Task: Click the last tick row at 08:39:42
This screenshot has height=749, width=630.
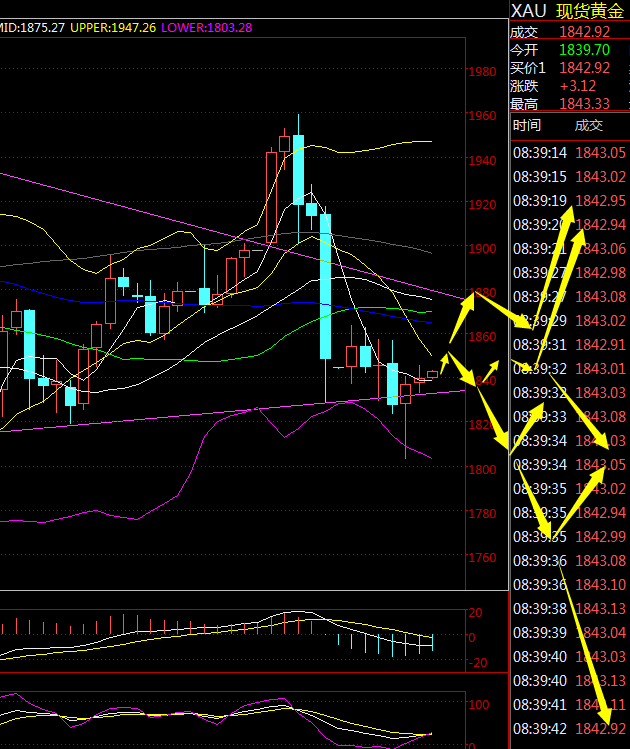Action: coord(568,728)
